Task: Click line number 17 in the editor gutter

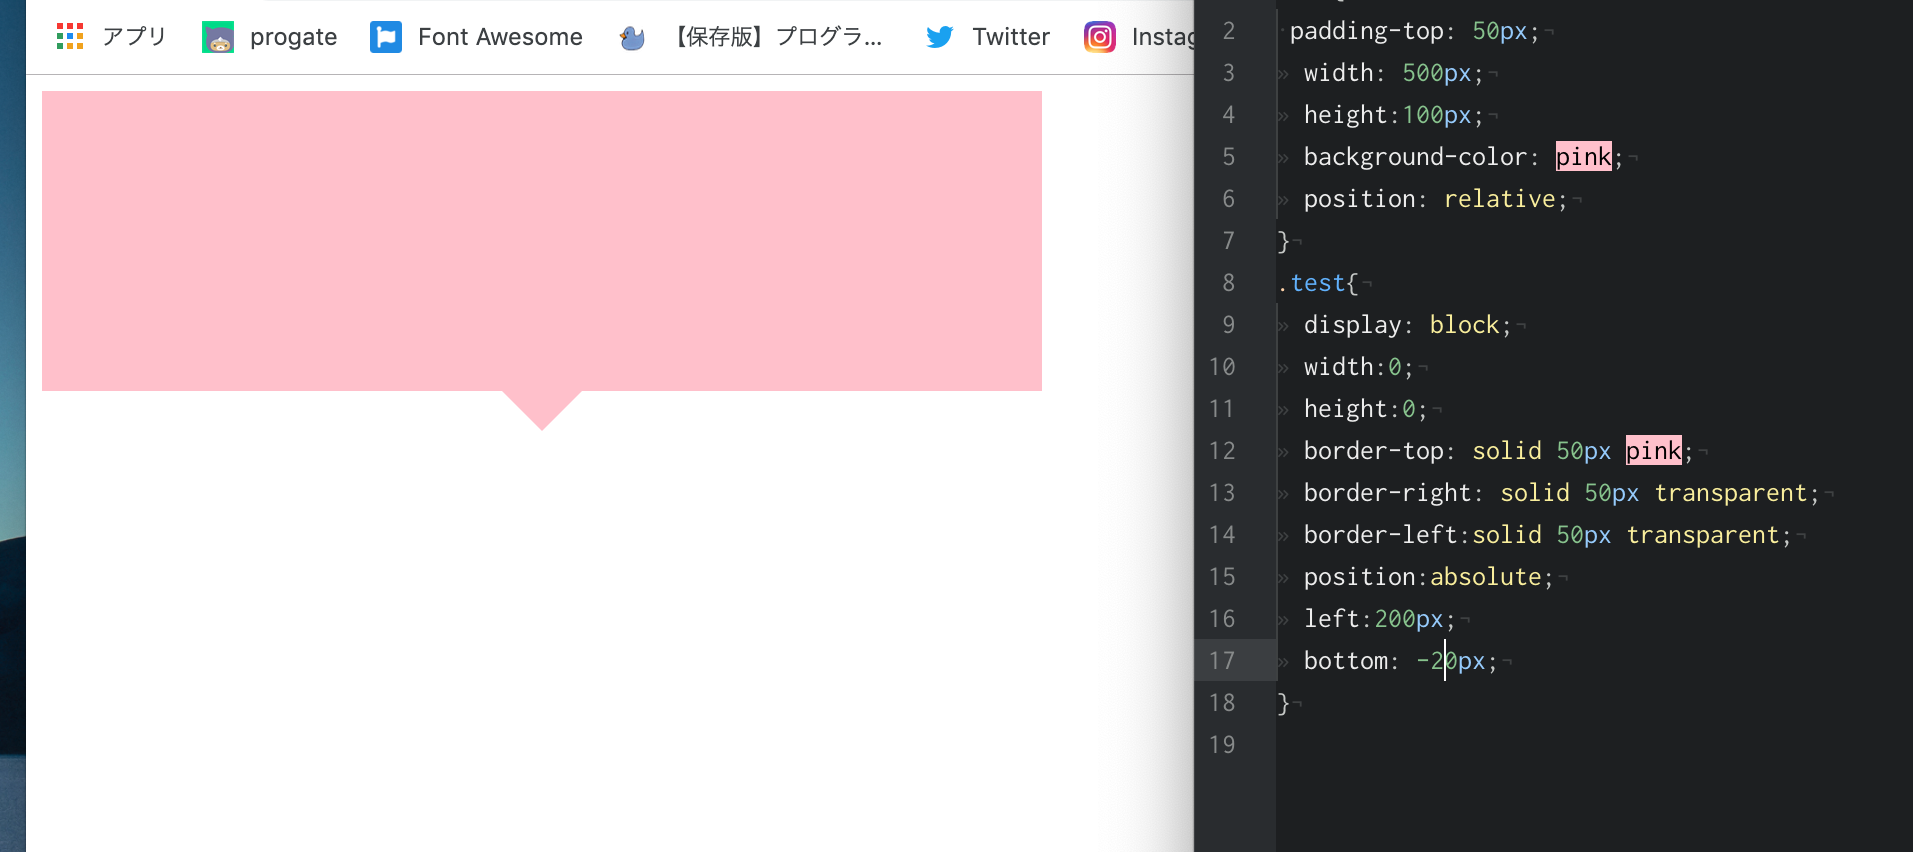Action: [1222, 661]
